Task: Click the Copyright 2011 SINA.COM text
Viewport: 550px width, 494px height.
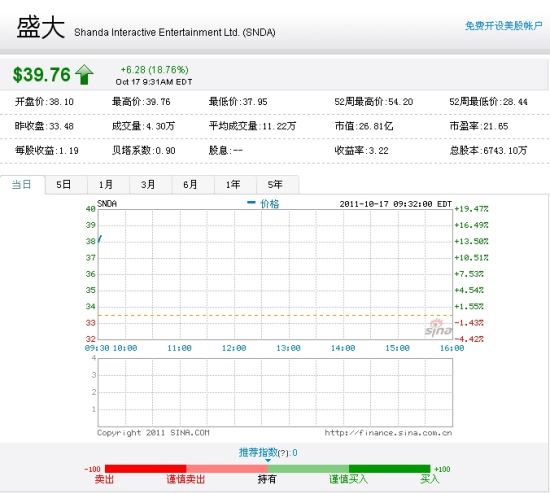Action: [x=153, y=433]
